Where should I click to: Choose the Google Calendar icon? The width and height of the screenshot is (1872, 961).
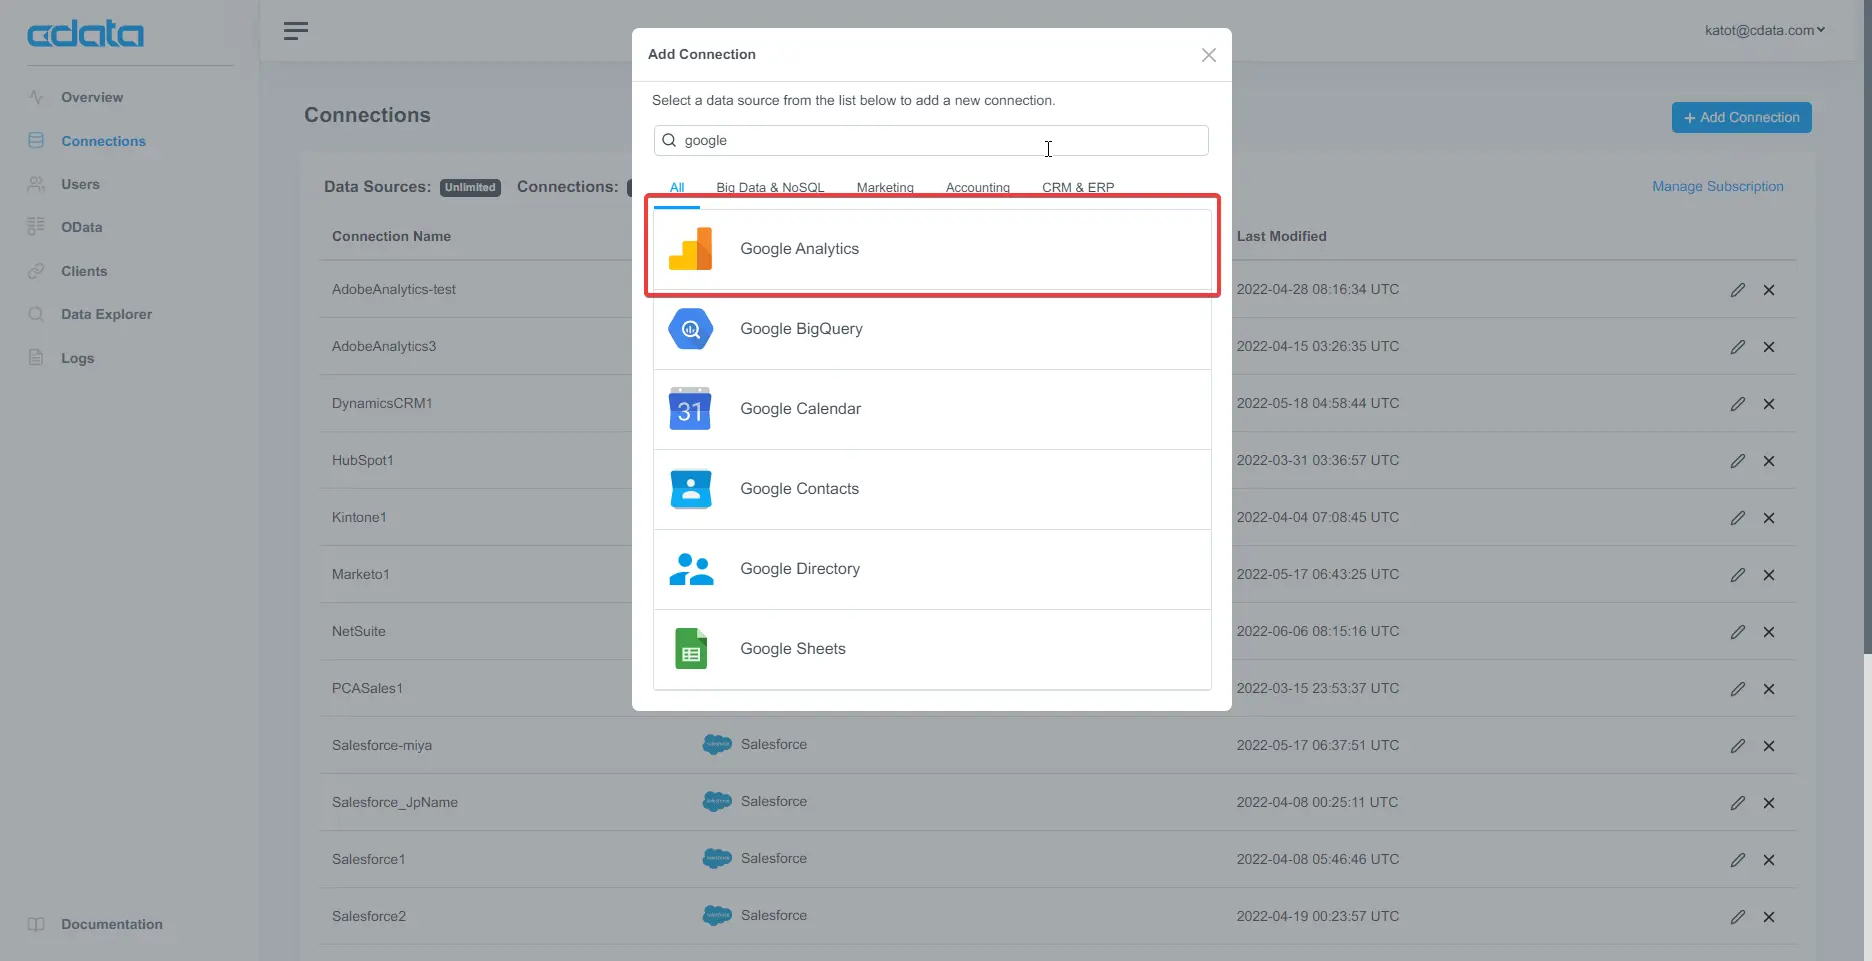(x=690, y=409)
